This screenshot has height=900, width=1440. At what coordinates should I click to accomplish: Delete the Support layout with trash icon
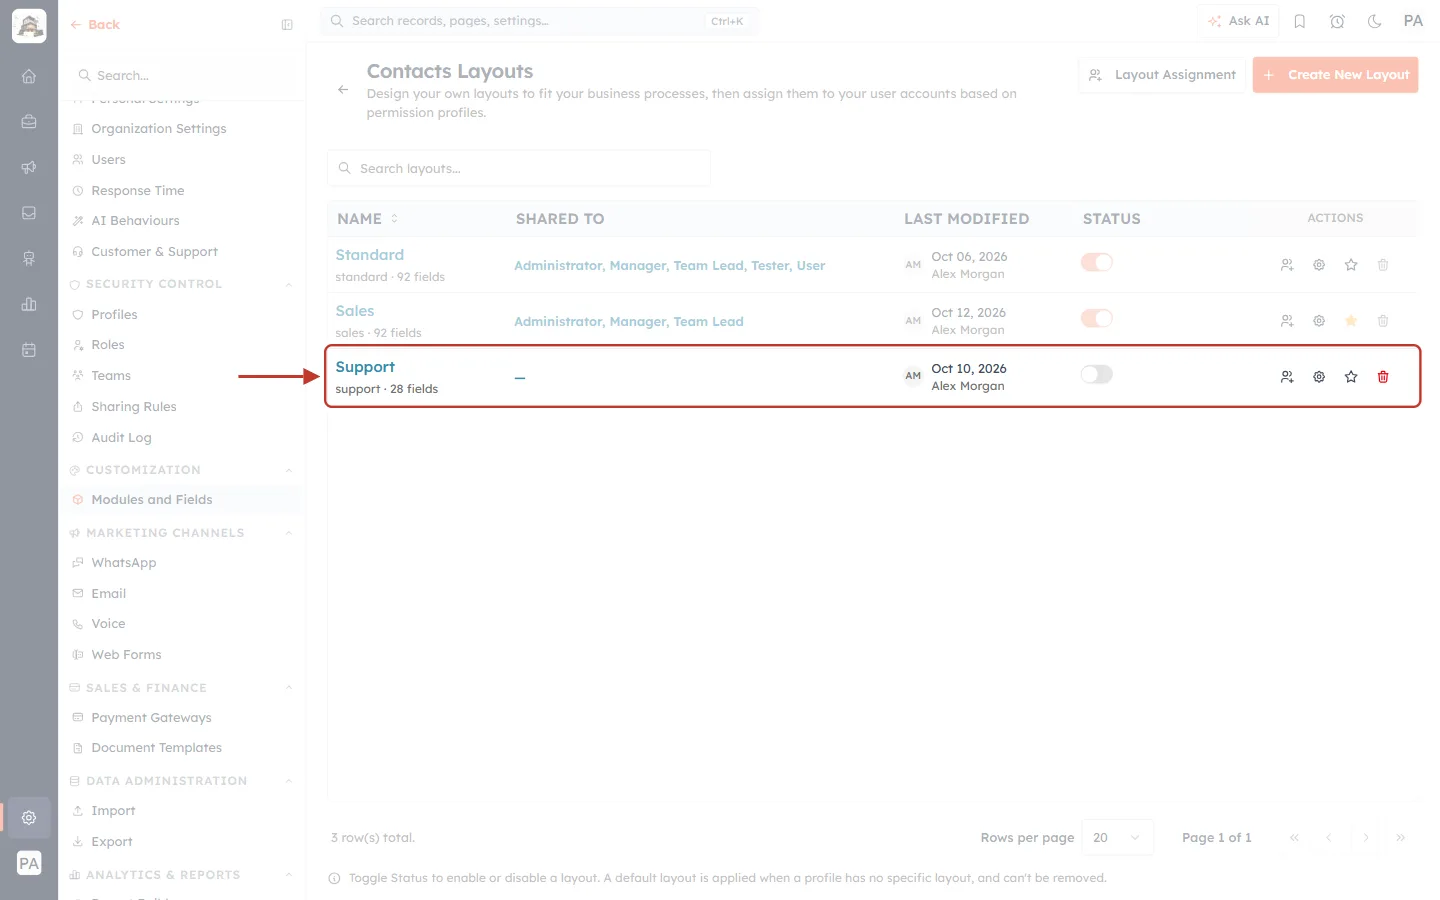[1383, 377]
